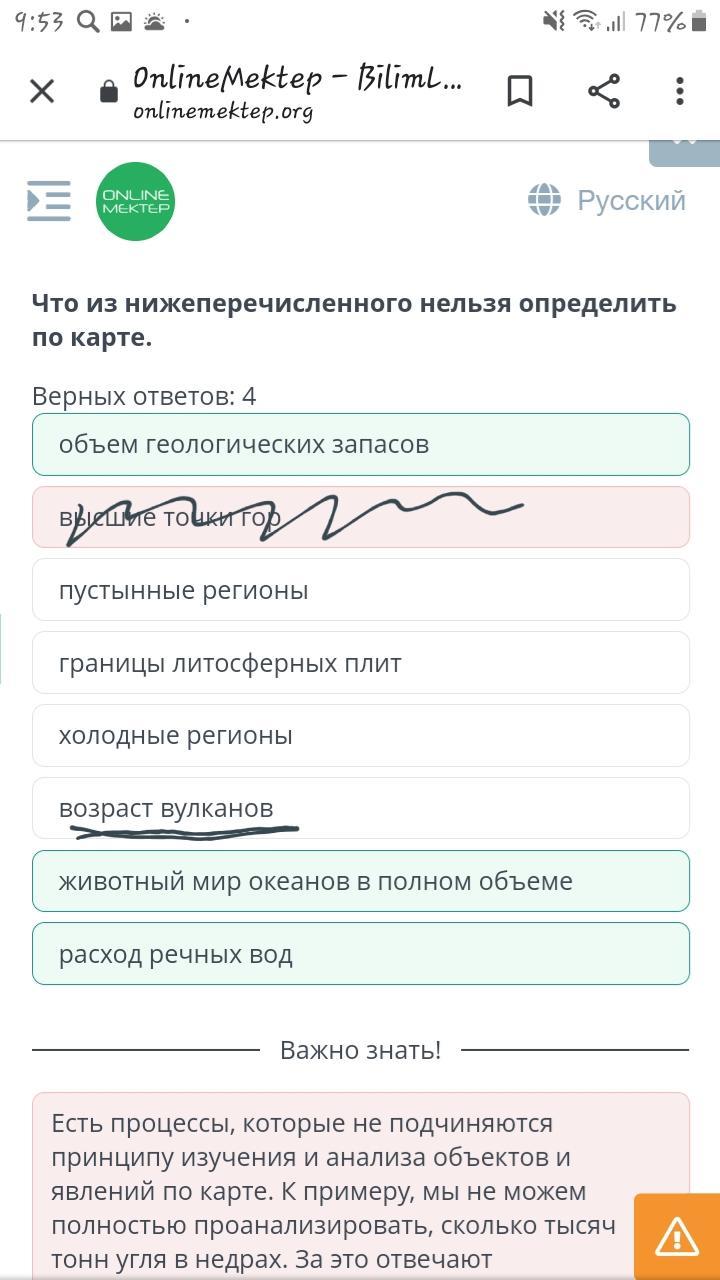
Task: Toggle животный мир океанов в полном объеме
Action: click(x=361, y=881)
